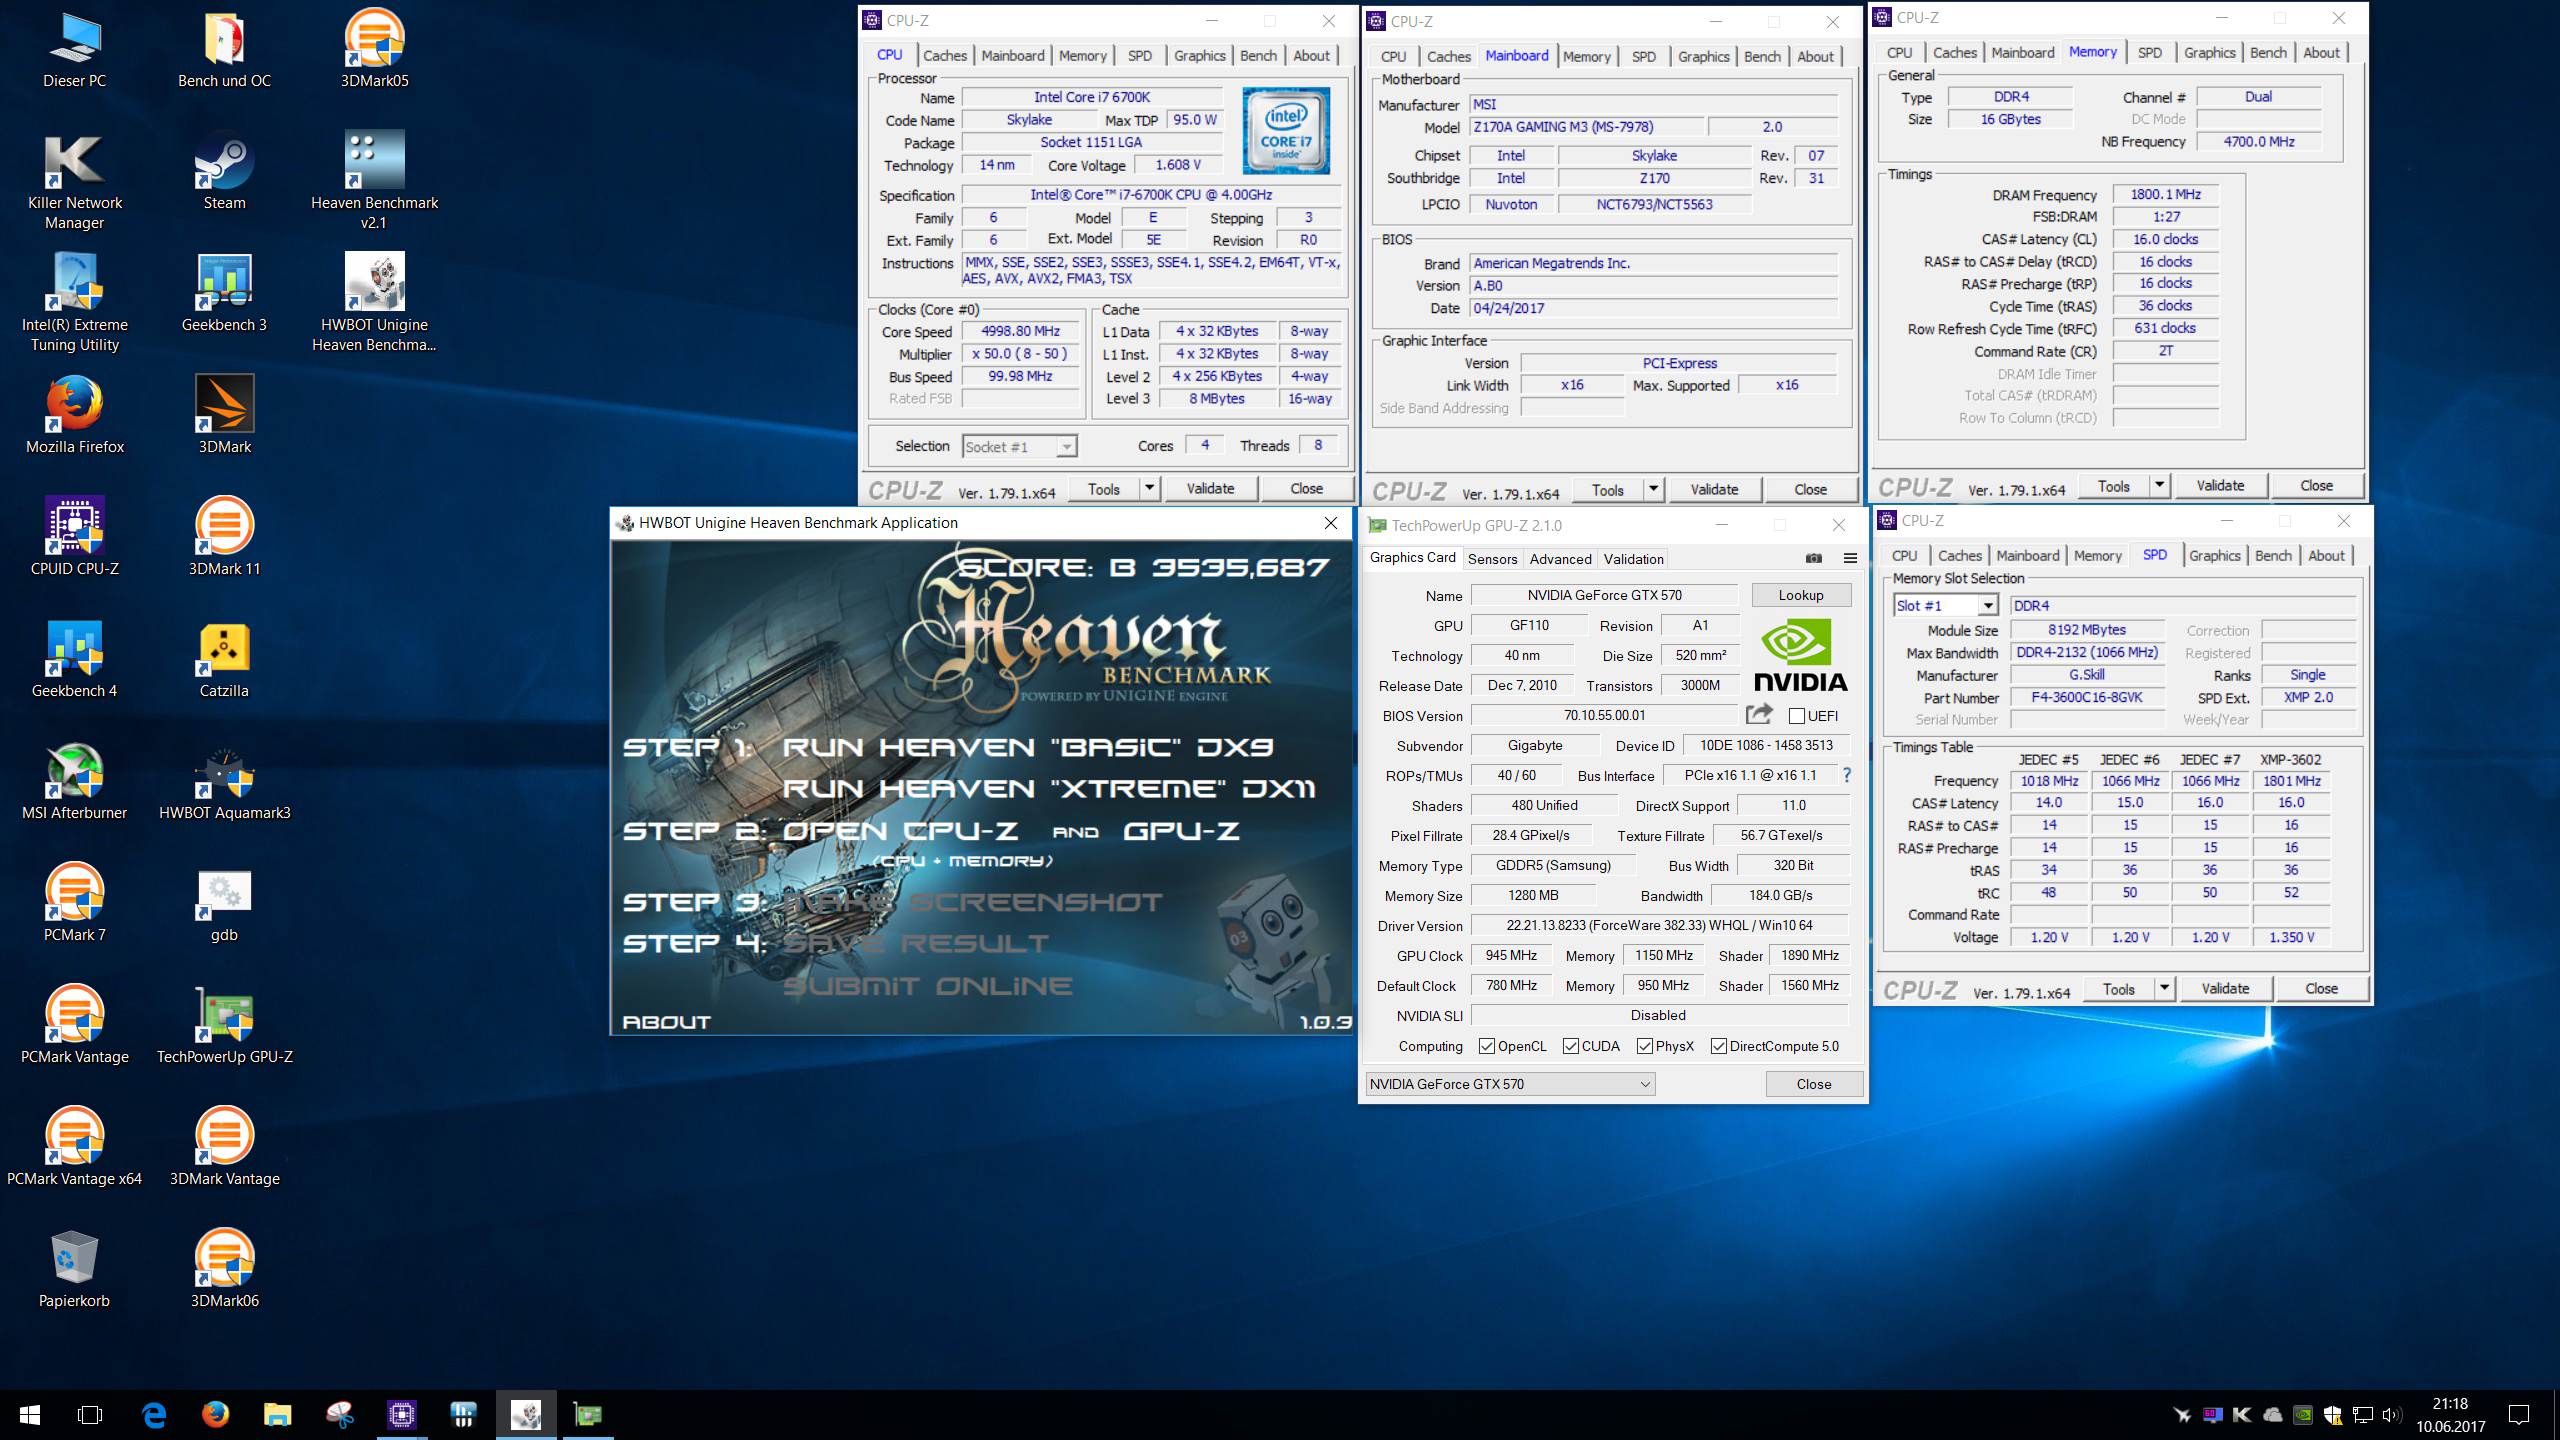Switch to Graphics tab in SPD window
This screenshot has height=1440, width=2560.
tap(2214, 556)
